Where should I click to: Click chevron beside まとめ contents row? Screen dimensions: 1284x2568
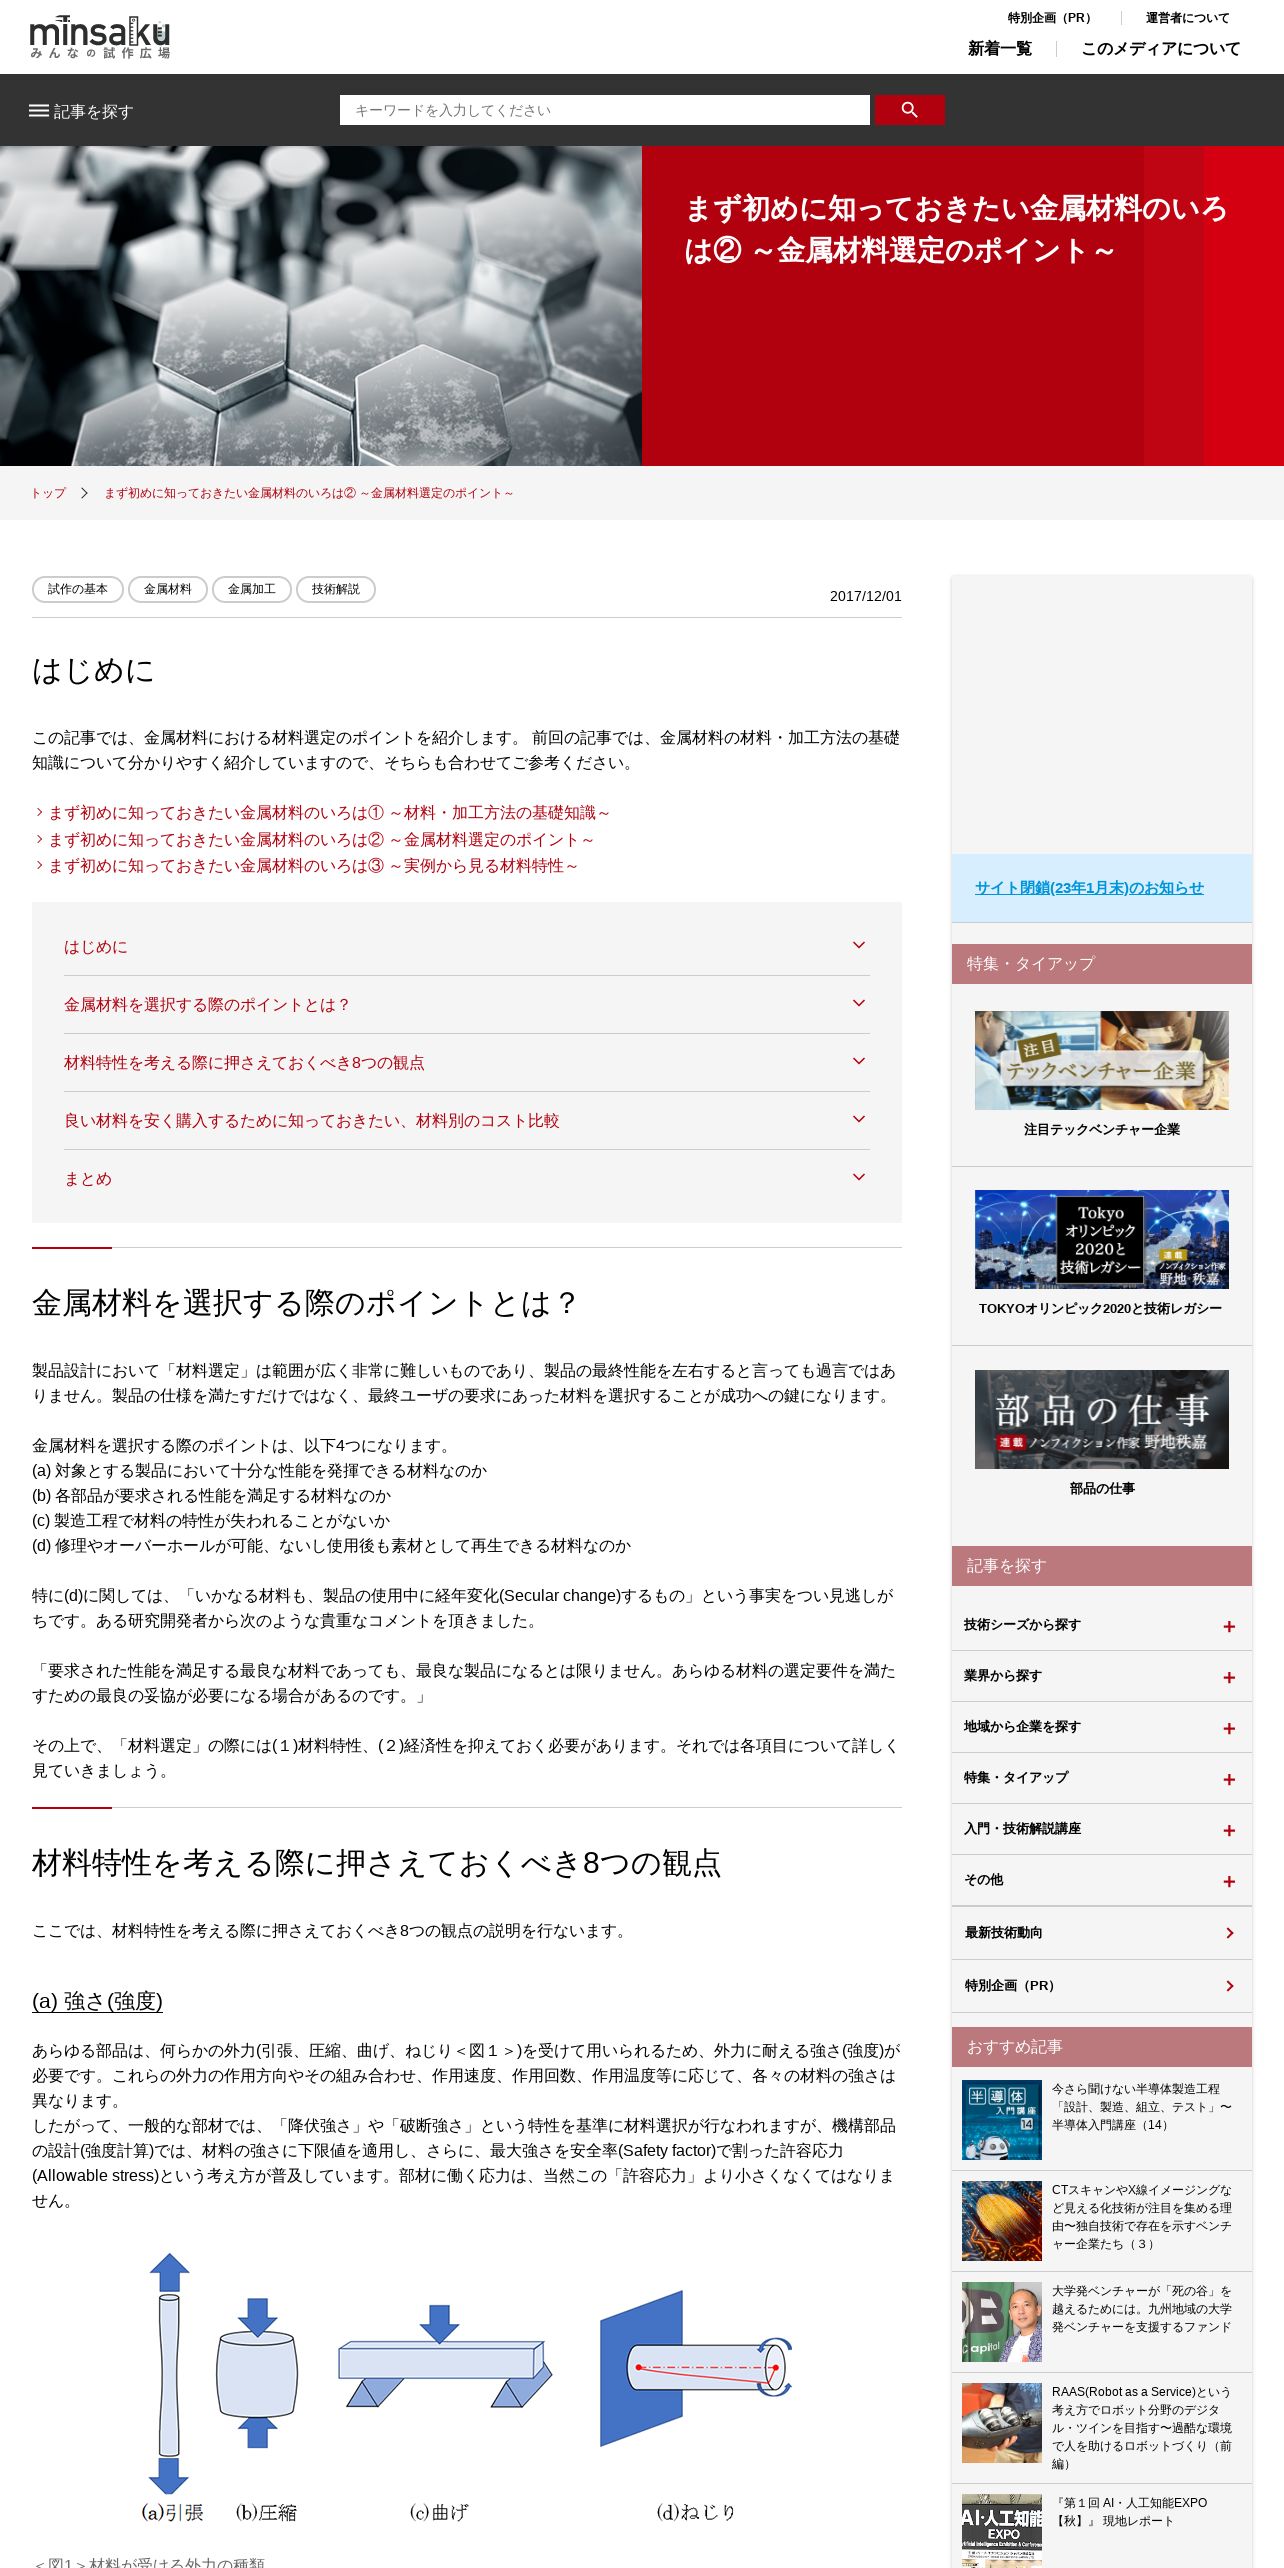(859, 1177)
